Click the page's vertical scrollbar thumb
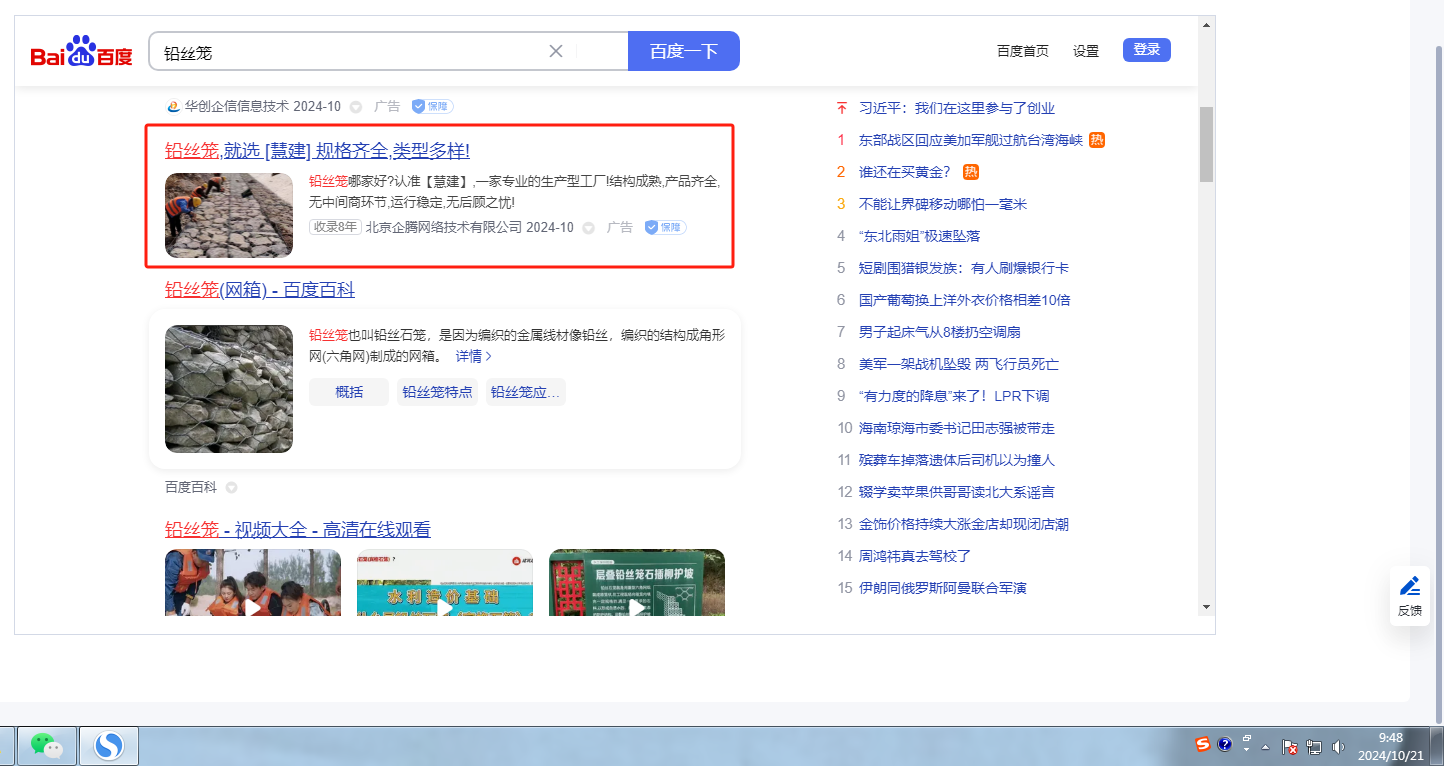This screenshot has width=1444, height=766. (x=1206, y=143)
